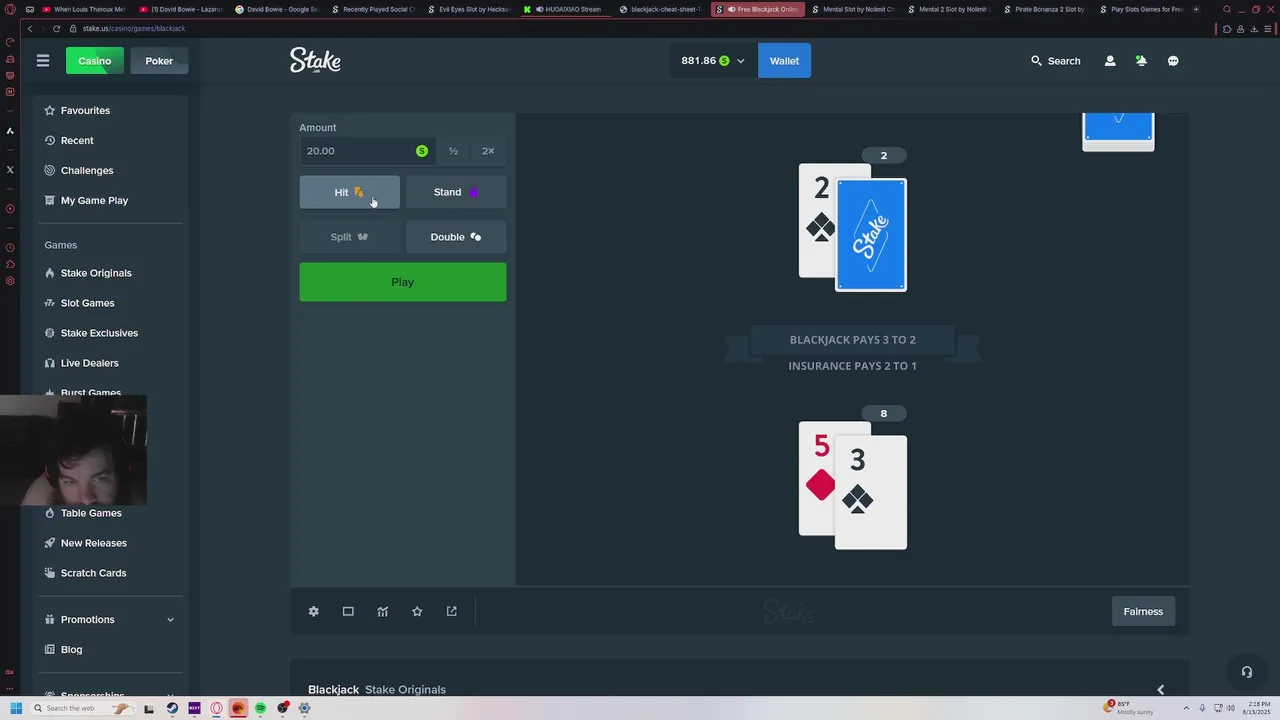The image size is (1280, 720).
Task: Click the Windows search box
Action: [82, 708]
